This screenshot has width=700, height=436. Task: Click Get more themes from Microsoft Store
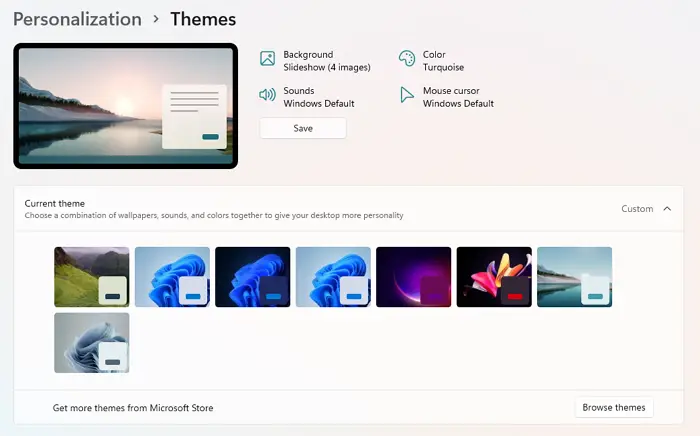coord(133,408)
